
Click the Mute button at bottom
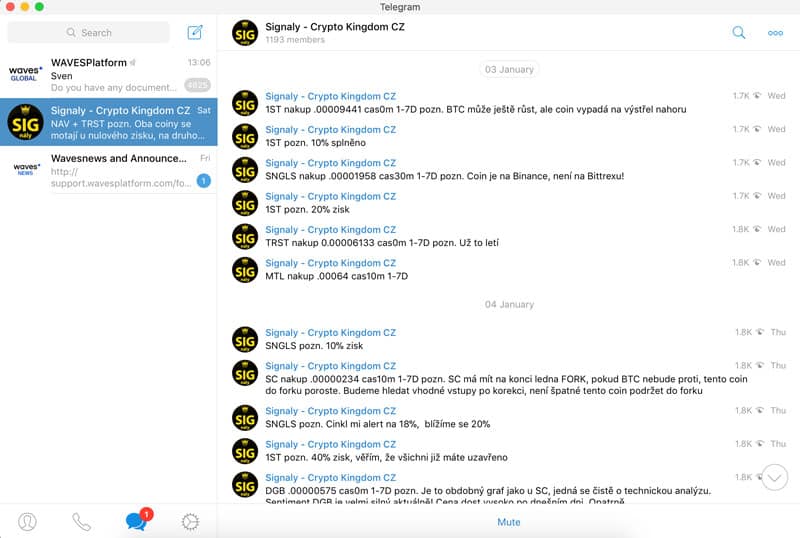[x=509, y=522]
